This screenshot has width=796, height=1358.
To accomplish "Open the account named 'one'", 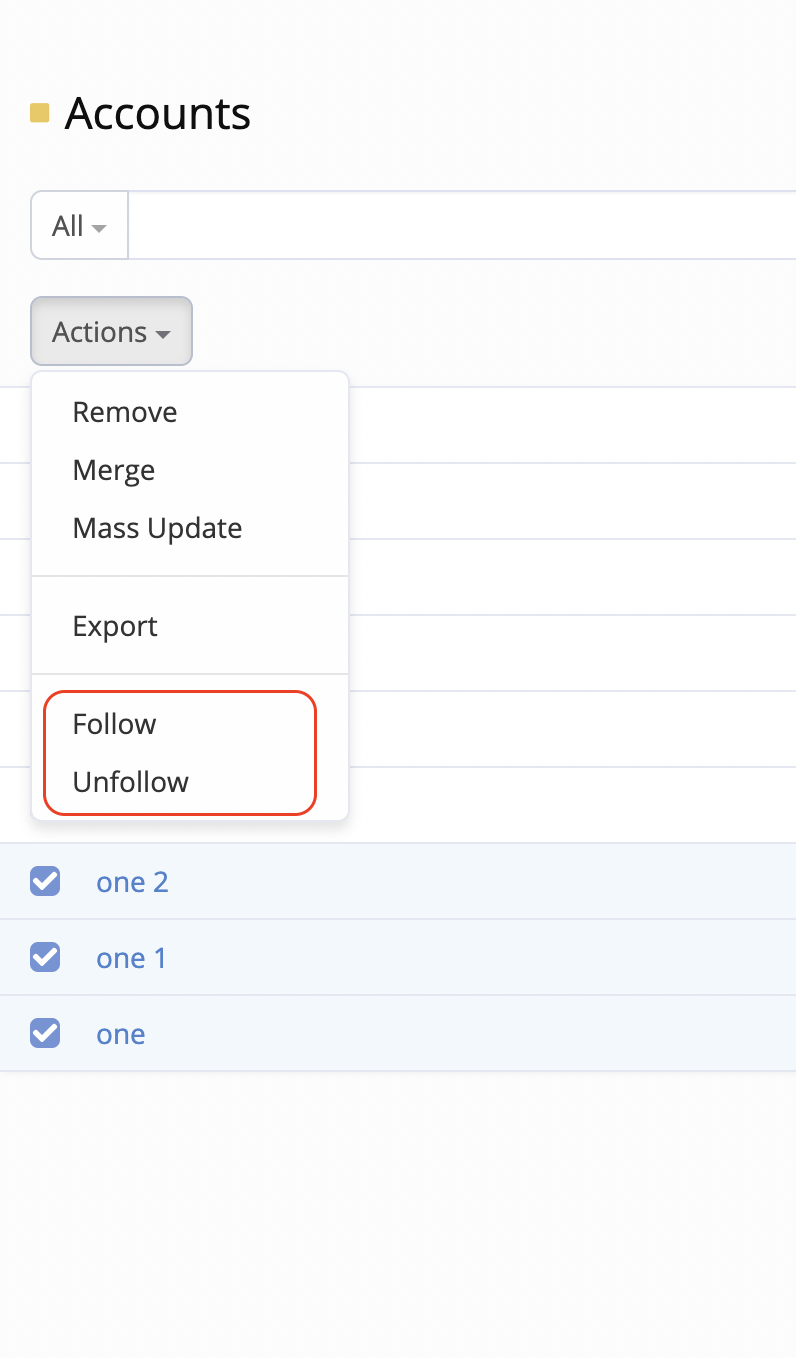I will point(120,1034).
